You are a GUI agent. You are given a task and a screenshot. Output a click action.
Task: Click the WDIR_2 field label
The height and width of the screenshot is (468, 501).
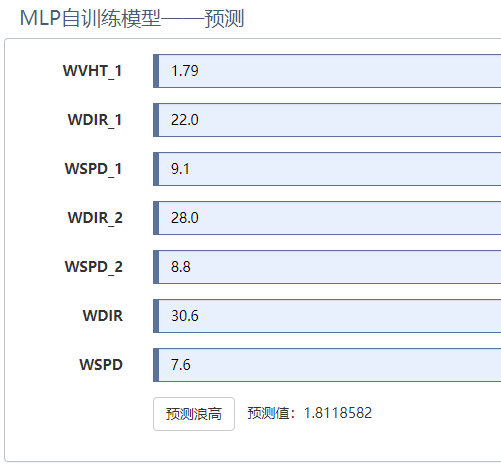pos(95,218)
